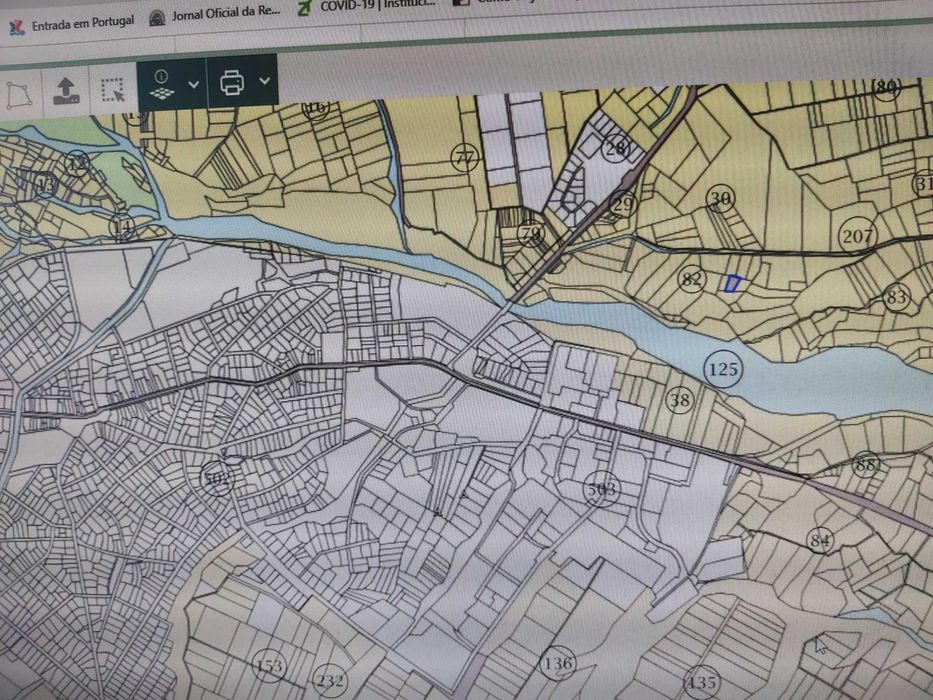Select the blue highlighted parcel on map
This screenshot has height=700, width=933.
(732, 284)
